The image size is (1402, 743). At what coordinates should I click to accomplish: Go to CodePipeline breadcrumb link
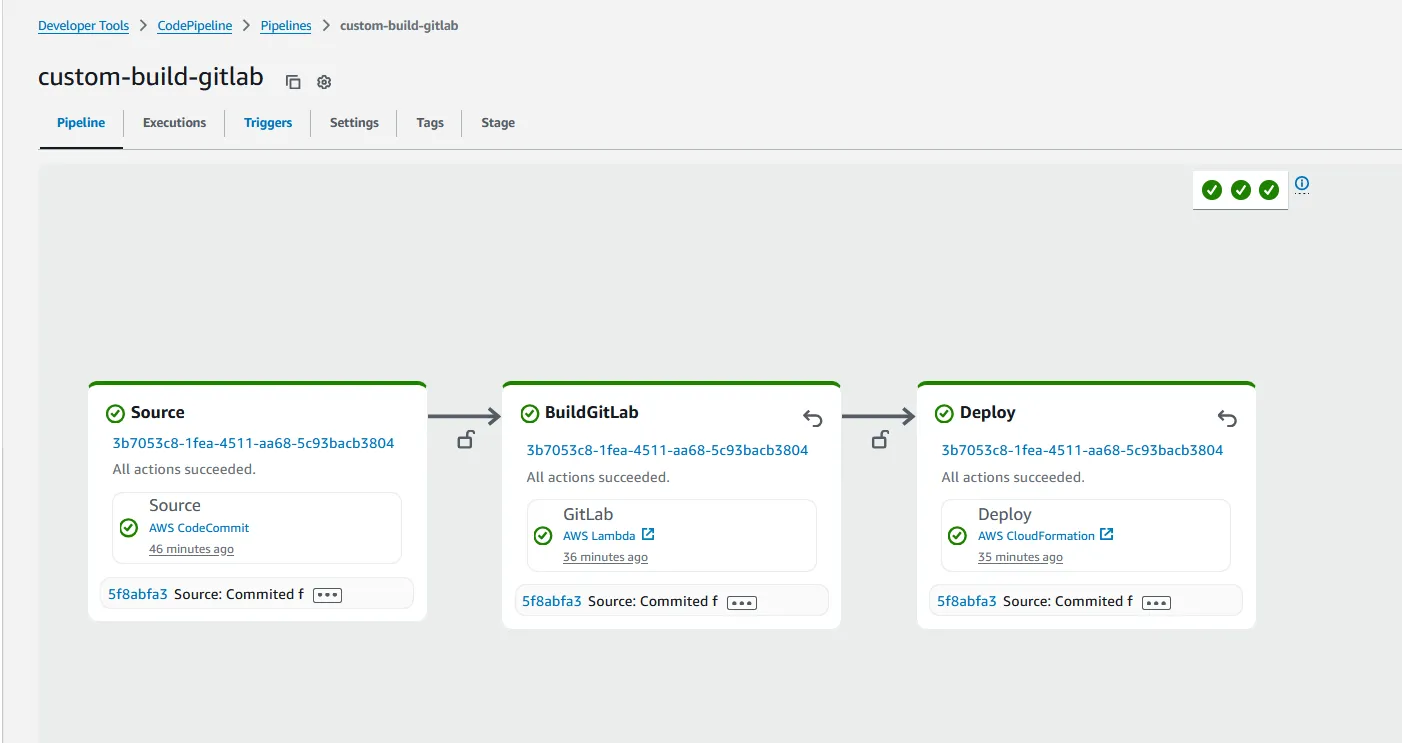tap(195, 26)
